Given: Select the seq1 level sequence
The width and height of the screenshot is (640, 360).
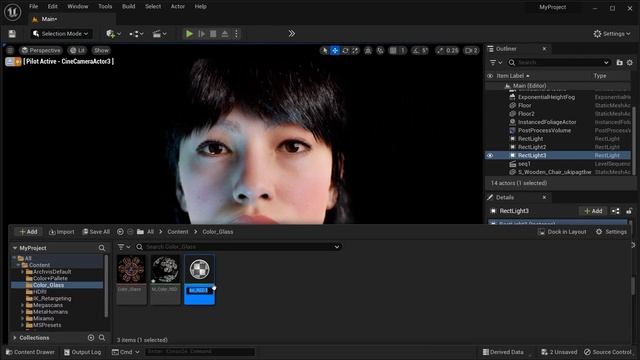Looking at the screenshot, I should 524,164.
